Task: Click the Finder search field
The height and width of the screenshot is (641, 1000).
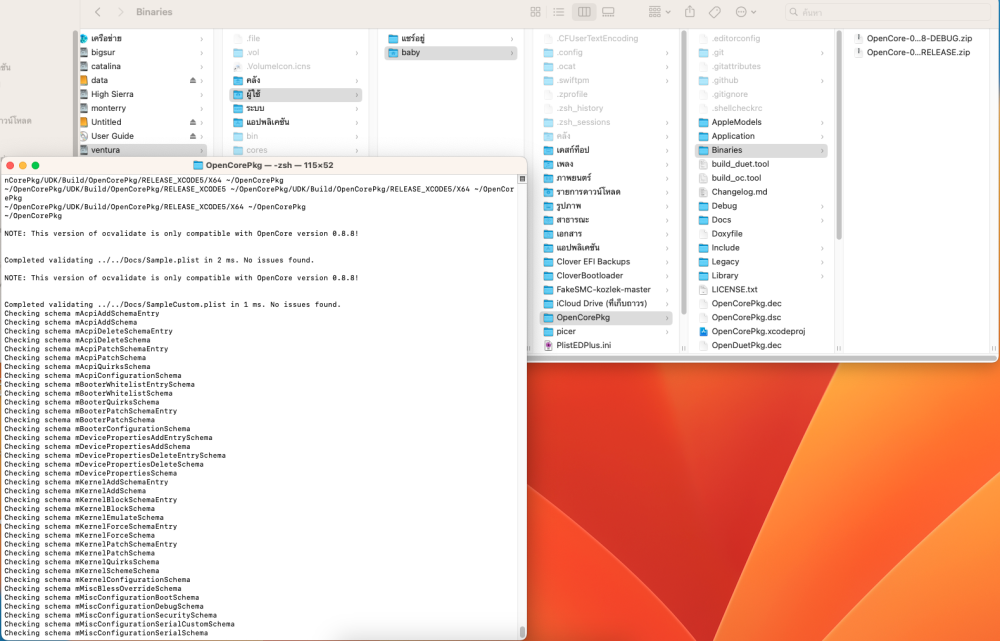Action: point(888,11)
